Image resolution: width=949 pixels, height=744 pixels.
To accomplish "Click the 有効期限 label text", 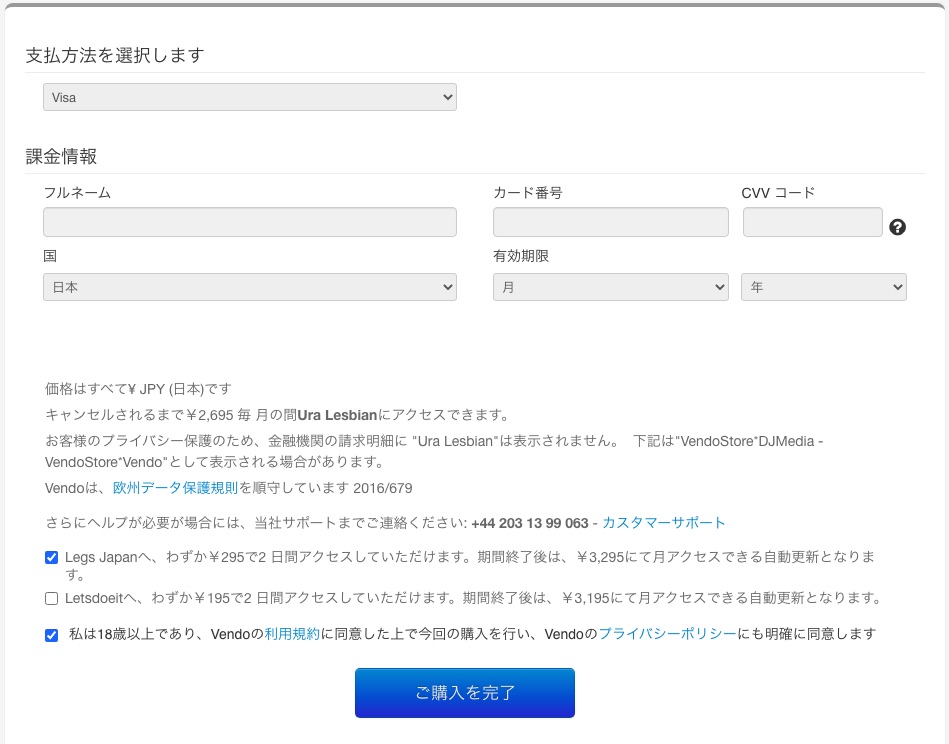I will tap(521, 257).
